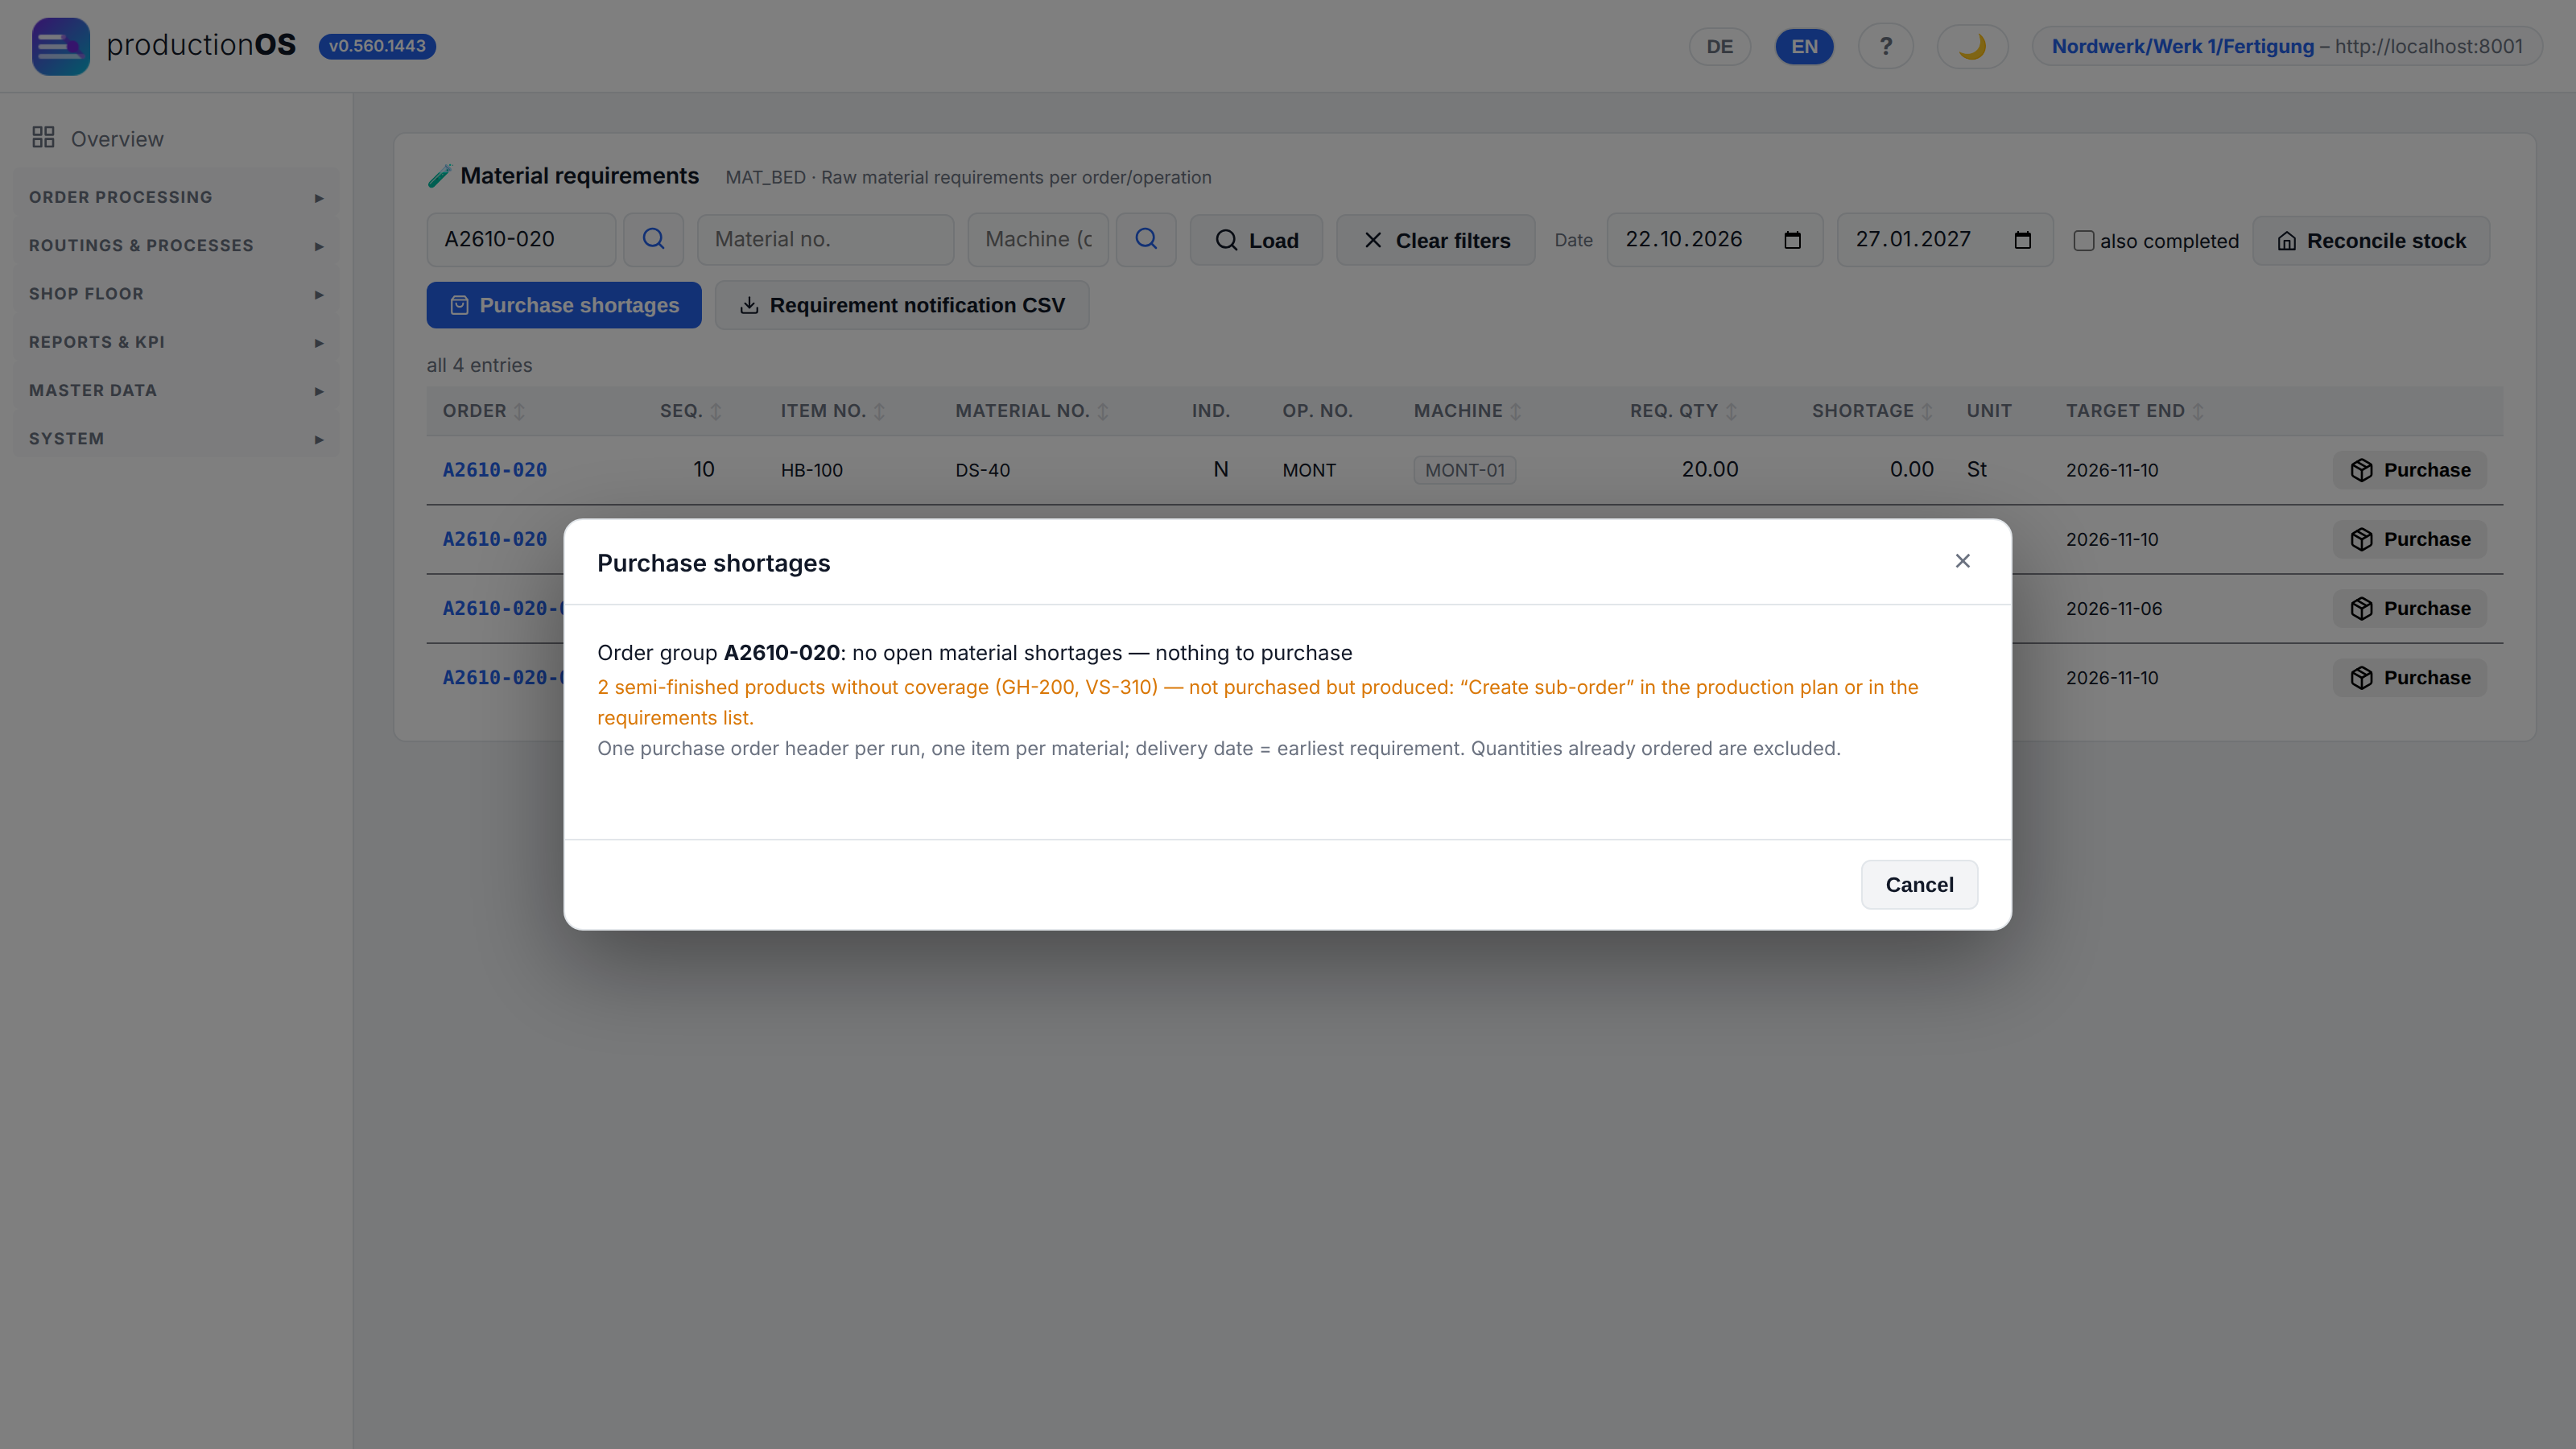Sort table by ORDER column arrows
Viewport: 2576px width, 1449px height.
(x=519, y=411)
